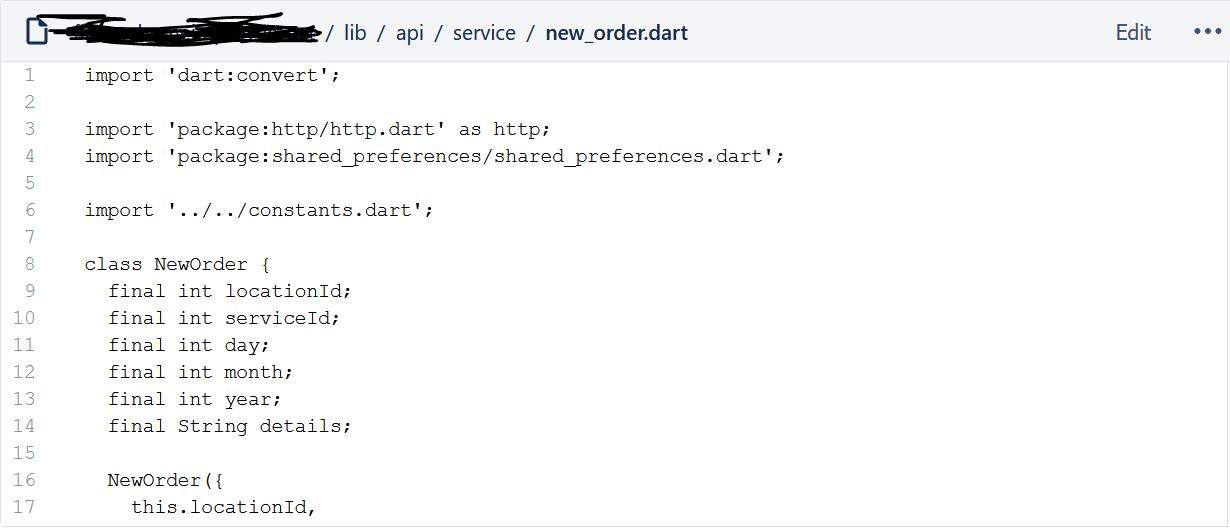Click the Edit button
This screenshot has height=528, width=1230.
[x=1133, y=32]
